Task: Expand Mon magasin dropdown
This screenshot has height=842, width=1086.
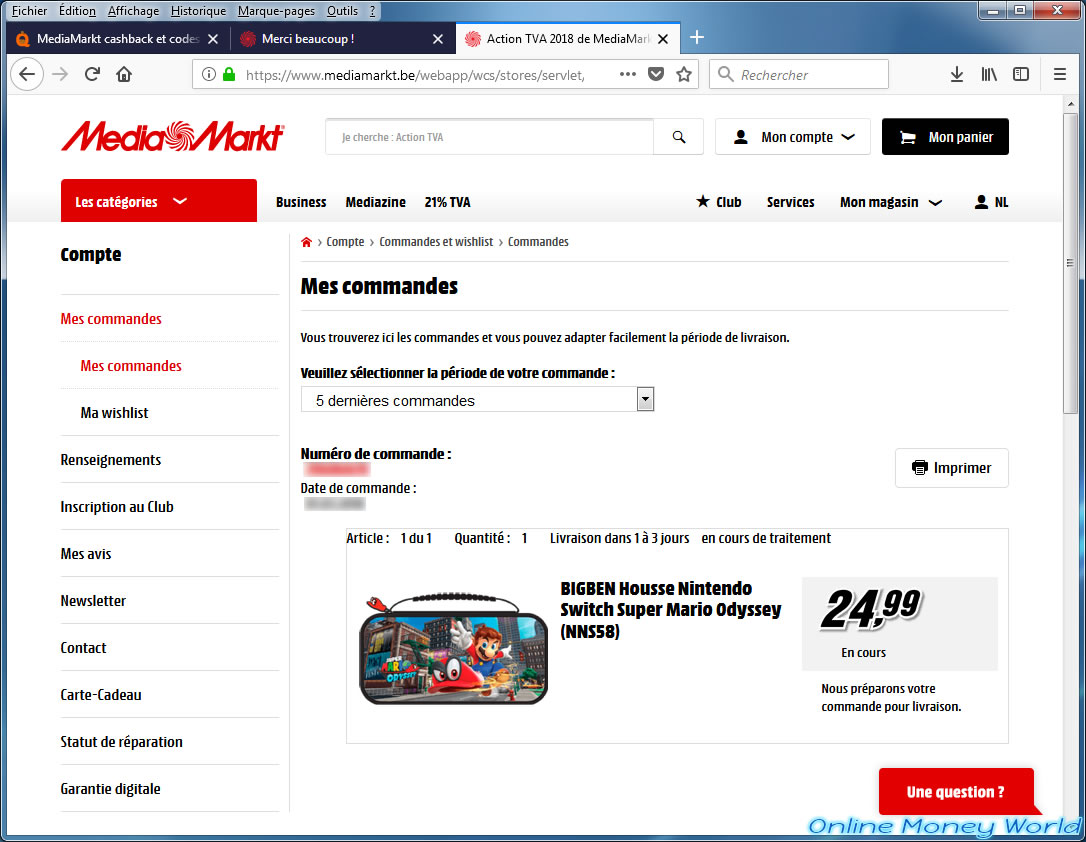Action: pos(891,202)
